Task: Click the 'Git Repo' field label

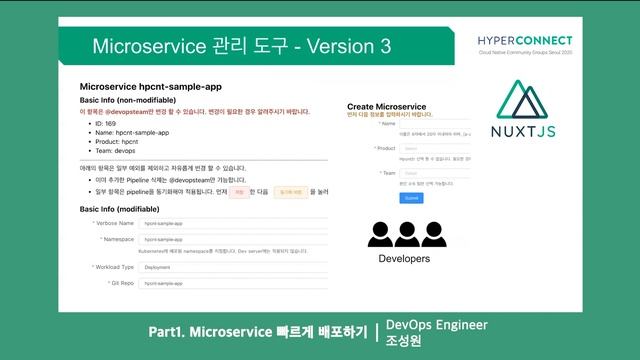Action: click(122, 283)
